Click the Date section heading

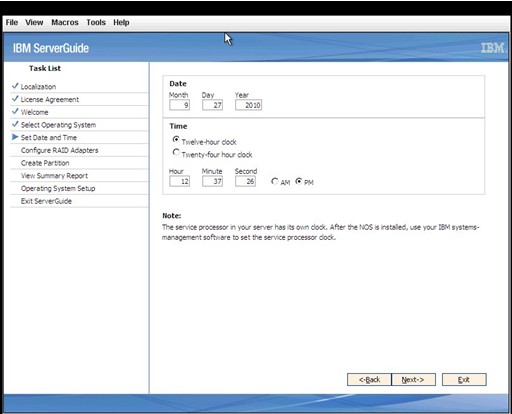tap(178, 83)
